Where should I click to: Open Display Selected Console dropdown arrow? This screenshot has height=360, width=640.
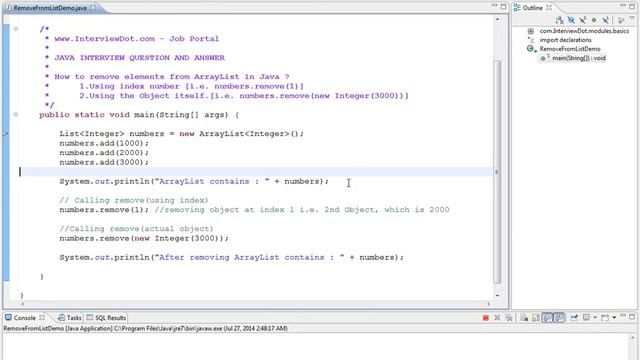(x=595, y=318)
